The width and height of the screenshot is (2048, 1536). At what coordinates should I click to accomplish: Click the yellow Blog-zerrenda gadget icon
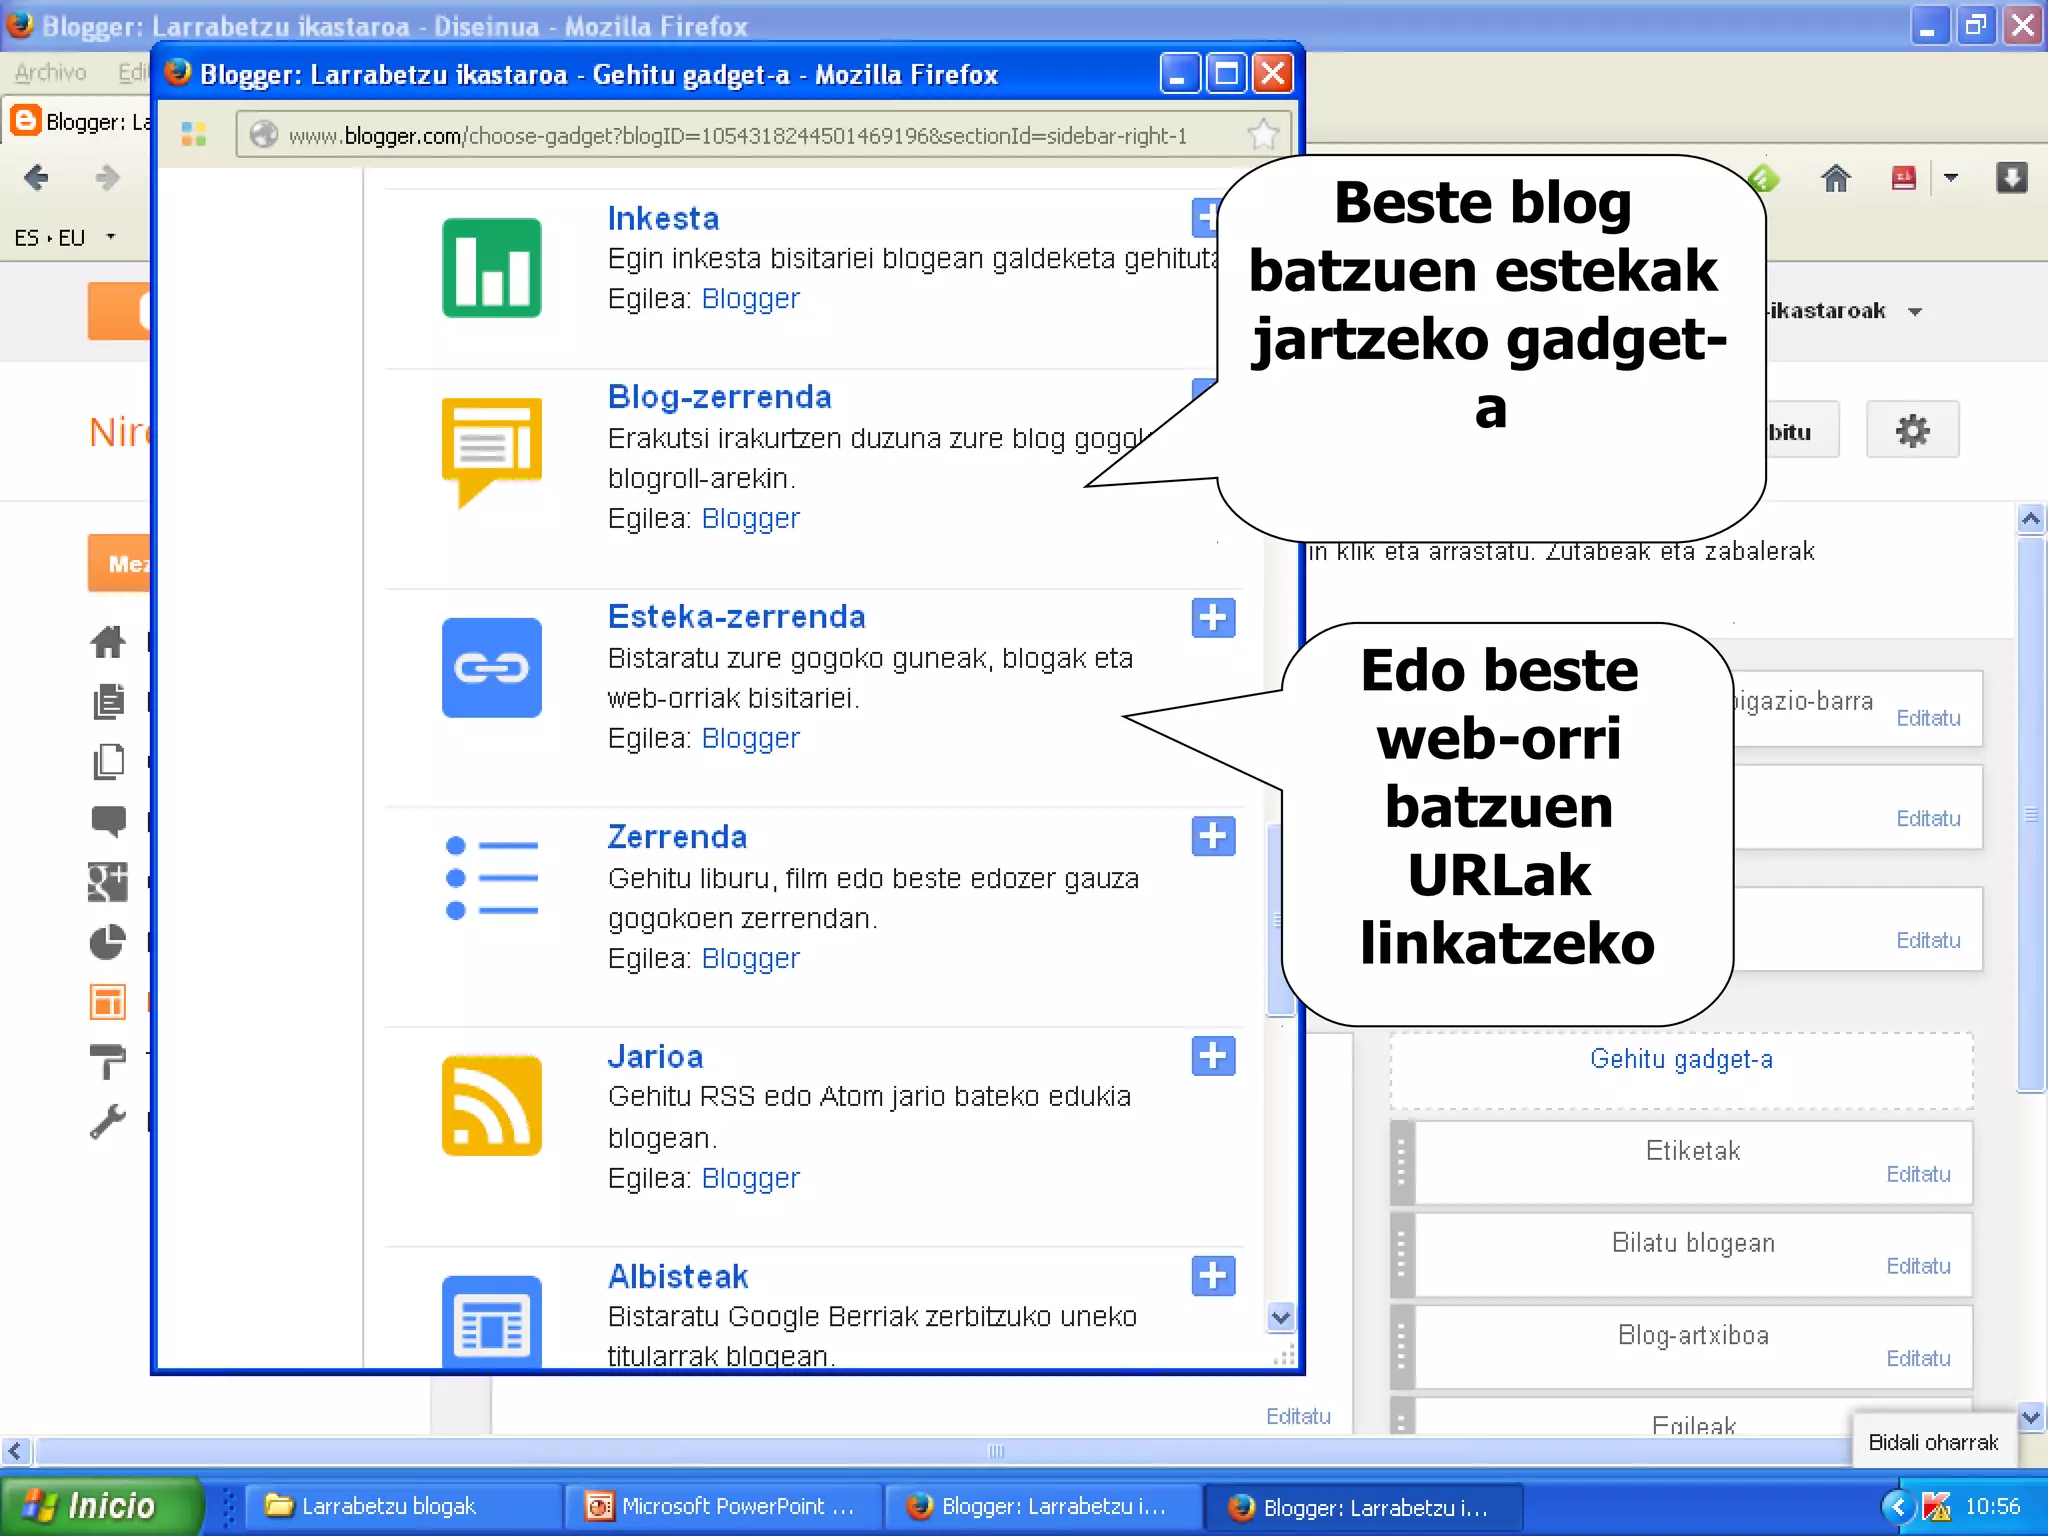point(491,452)
